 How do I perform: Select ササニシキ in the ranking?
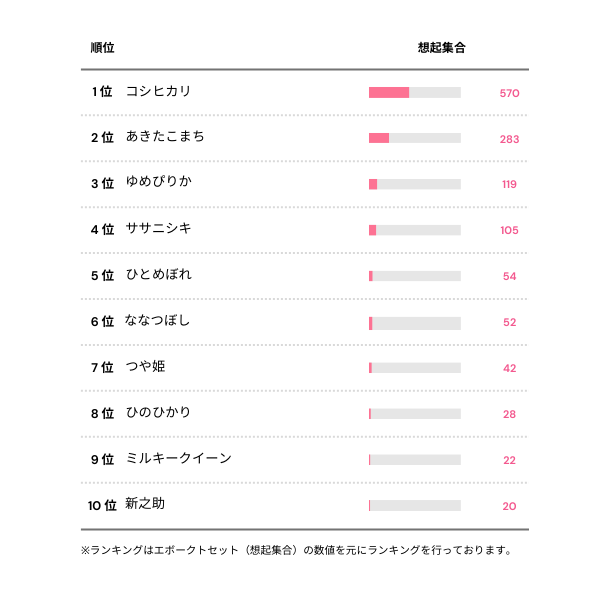(x=158, y=229)
